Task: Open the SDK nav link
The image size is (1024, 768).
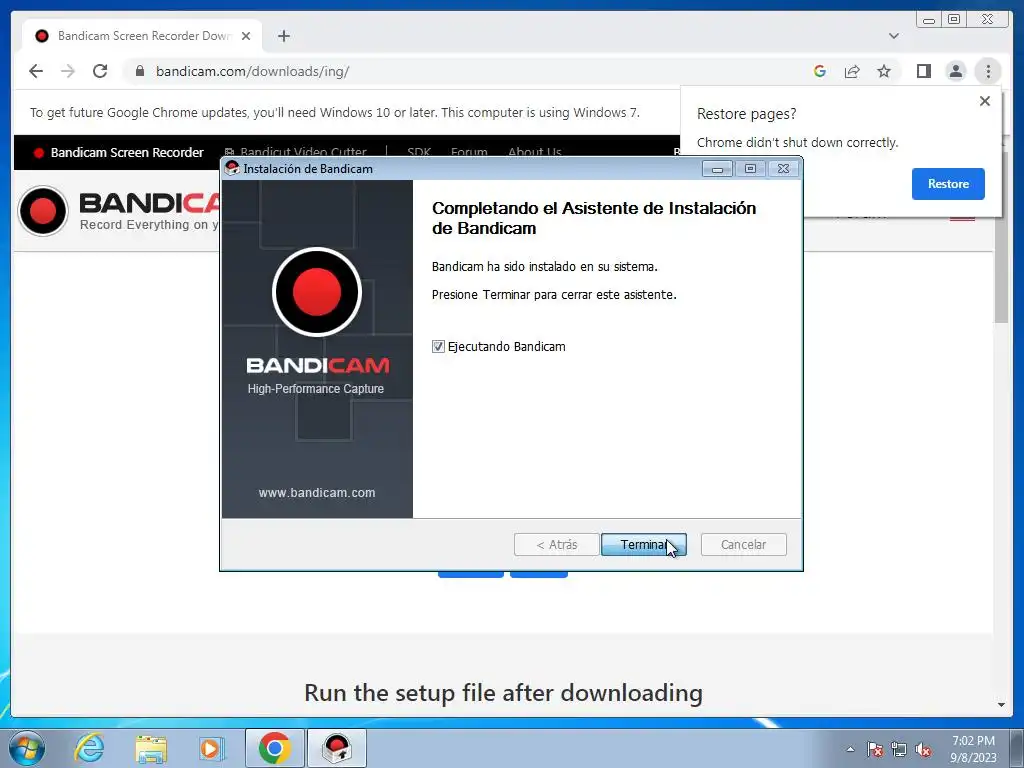Action: pyautogui.click(x=419, y=152)
